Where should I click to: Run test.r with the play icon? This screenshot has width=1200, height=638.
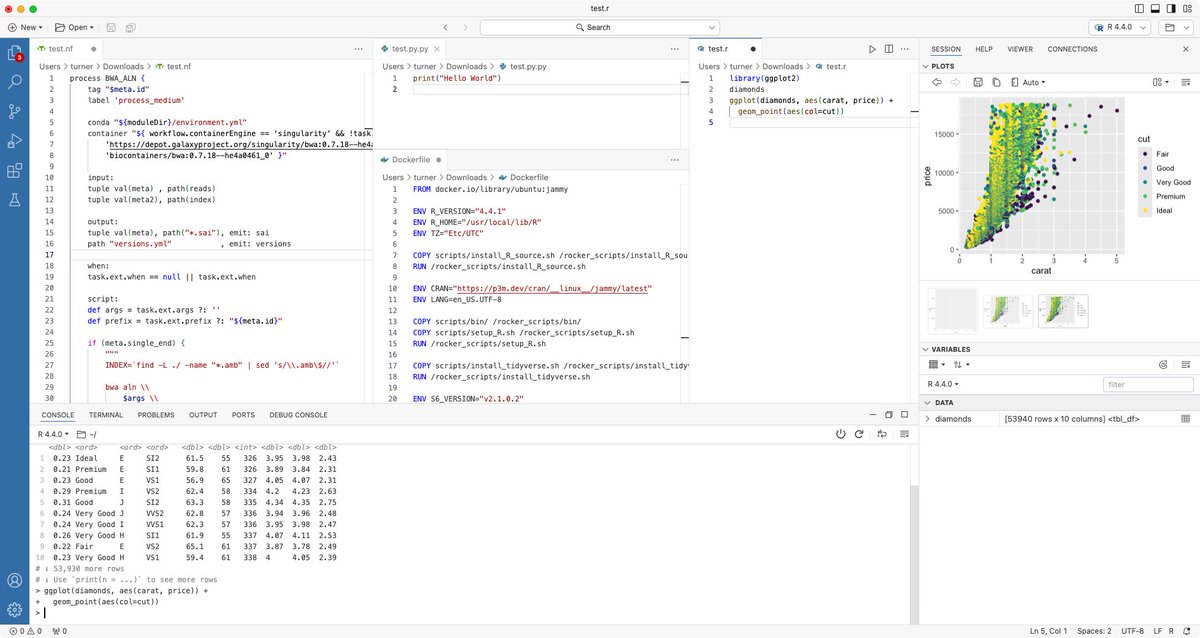(872, 48)
